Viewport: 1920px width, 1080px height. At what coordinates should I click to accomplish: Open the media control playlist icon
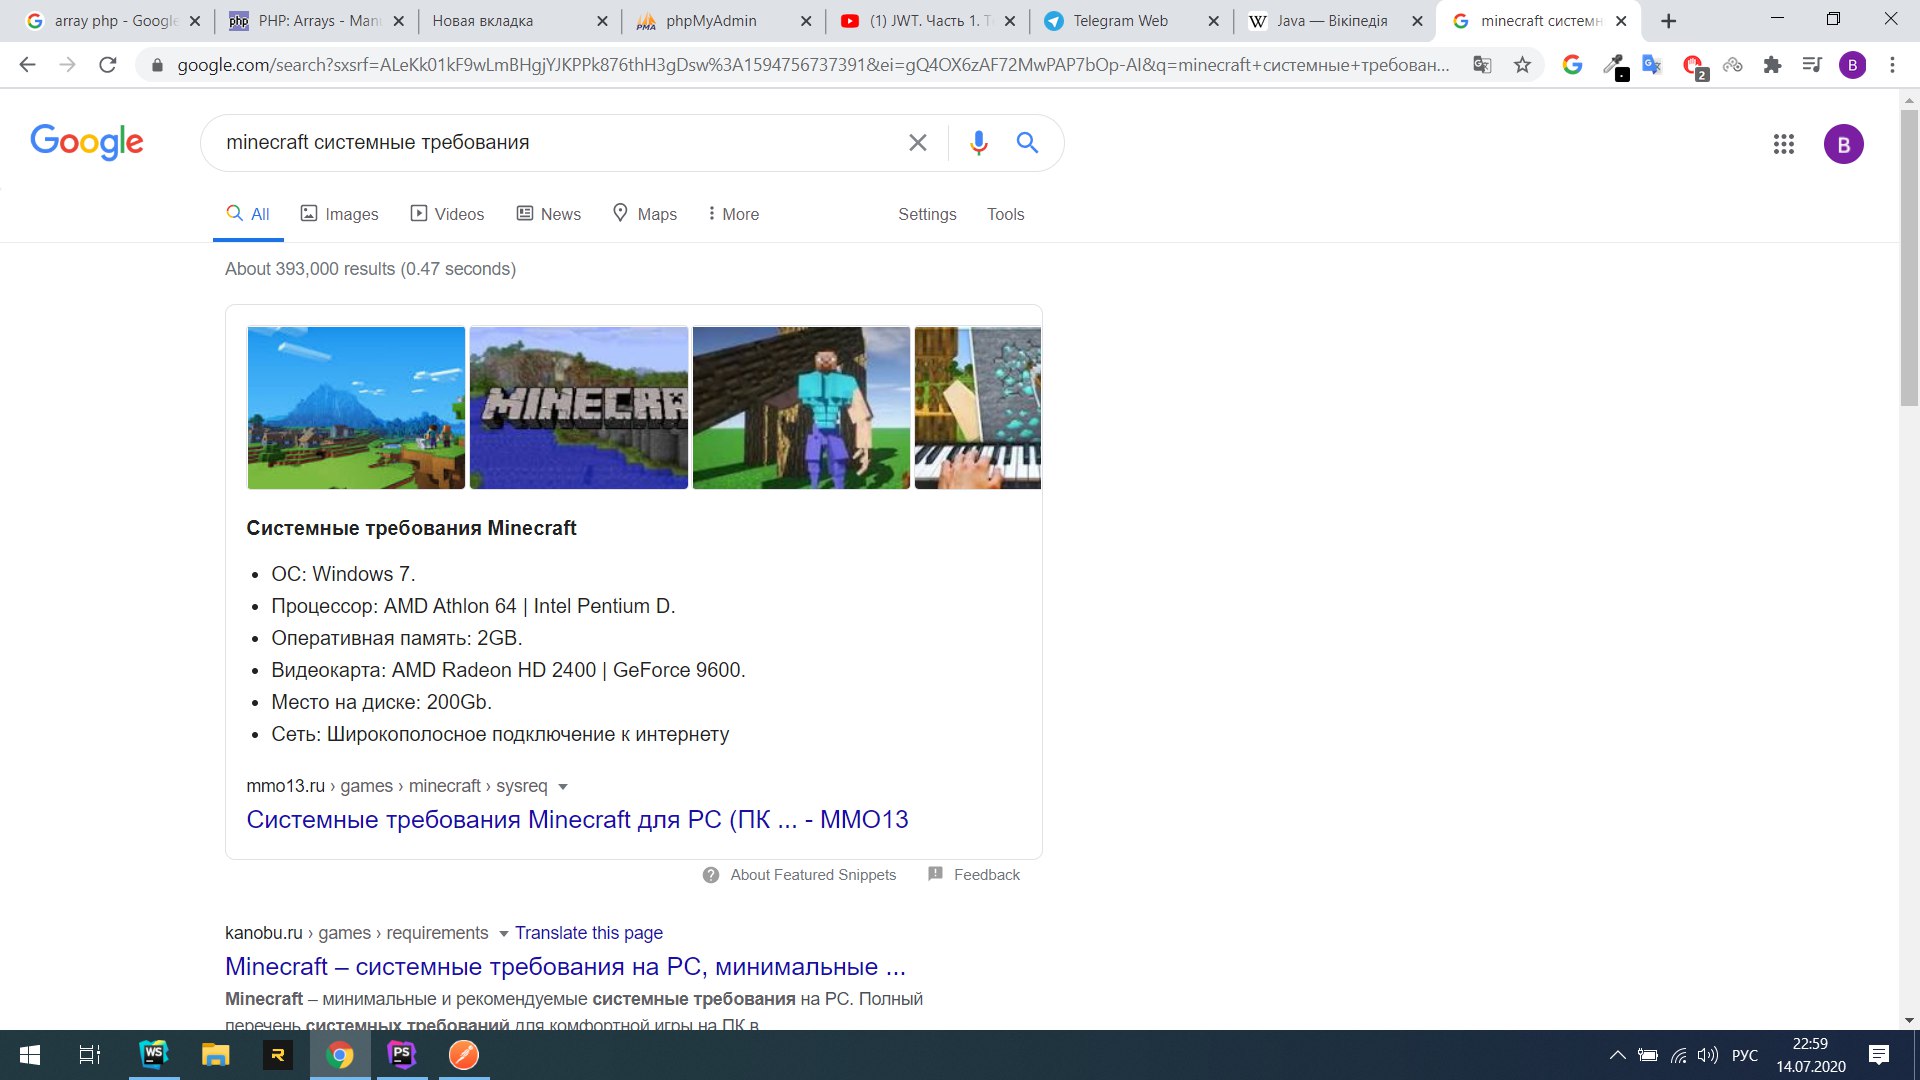[1812, 65]
